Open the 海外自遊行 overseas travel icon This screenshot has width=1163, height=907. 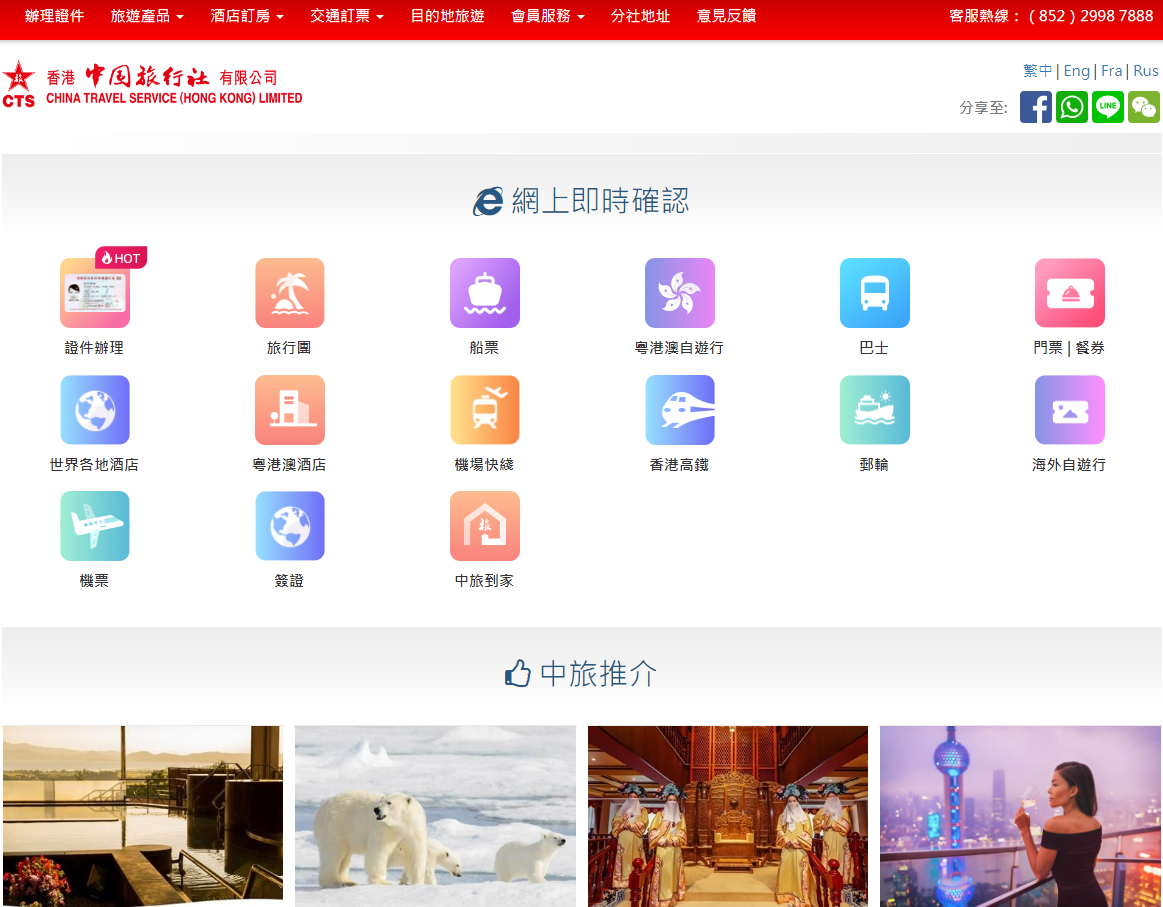coord(1070,410)
